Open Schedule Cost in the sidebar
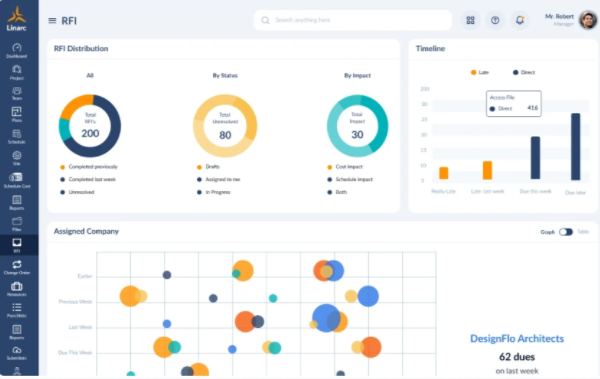 tap(16, 180)
